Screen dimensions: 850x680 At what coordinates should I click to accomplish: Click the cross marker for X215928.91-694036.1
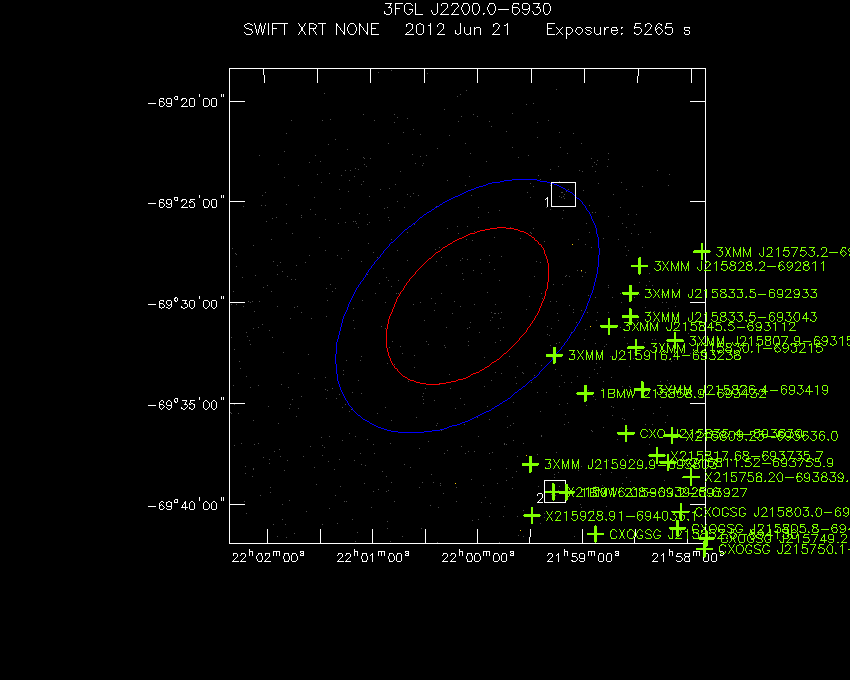(532, 515)
